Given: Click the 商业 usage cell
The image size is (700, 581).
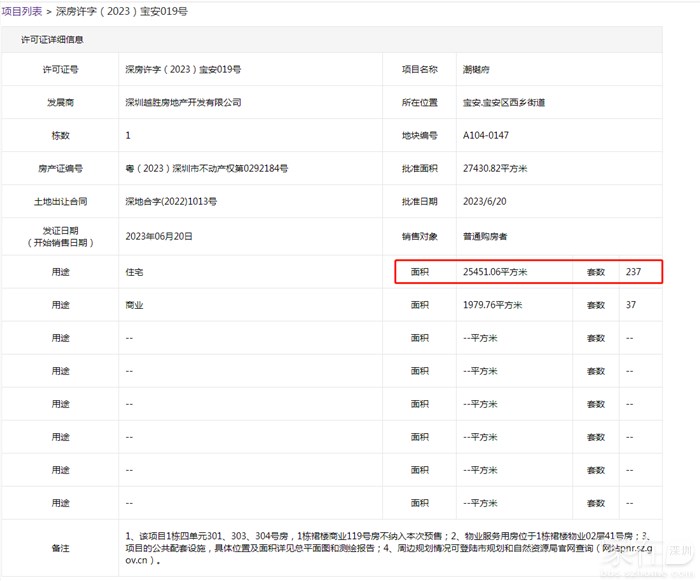Looking at the screenshot, I should pyautogui.click(x=134, y=305).
